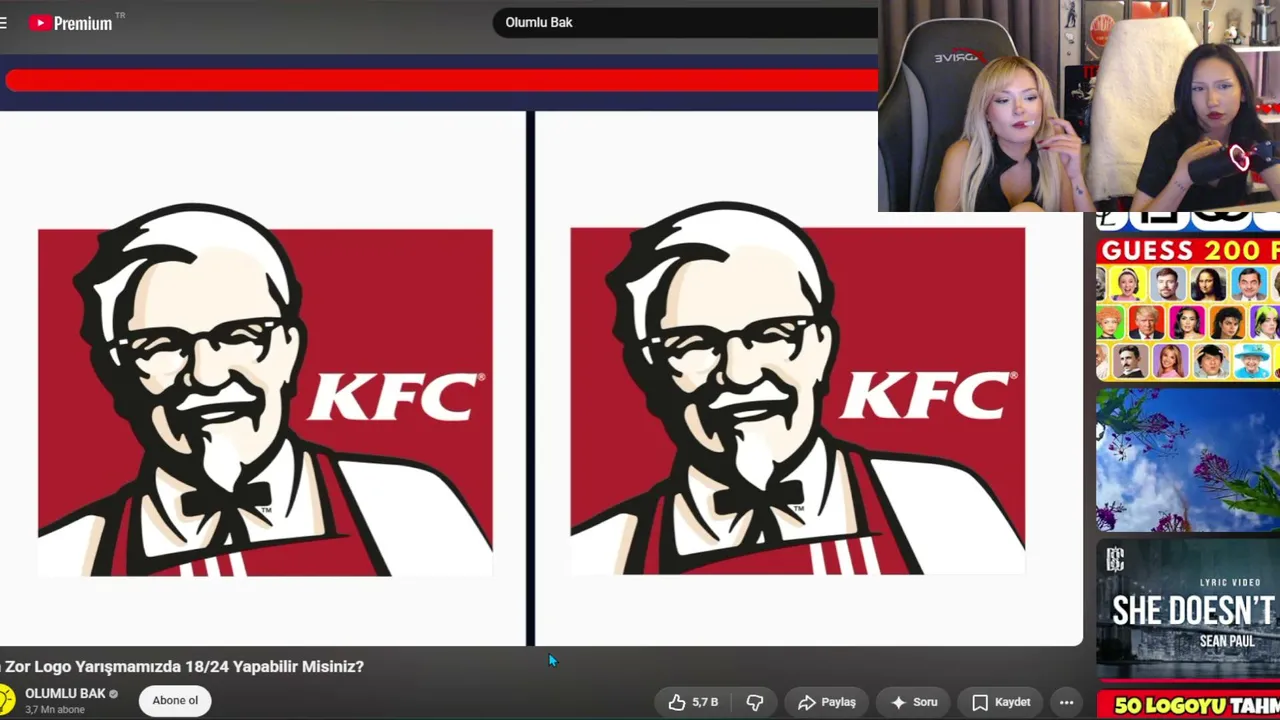Viewport: 1280px width, 720px height.
Task: Click the Soru button
Action: [x=914, y=702]
